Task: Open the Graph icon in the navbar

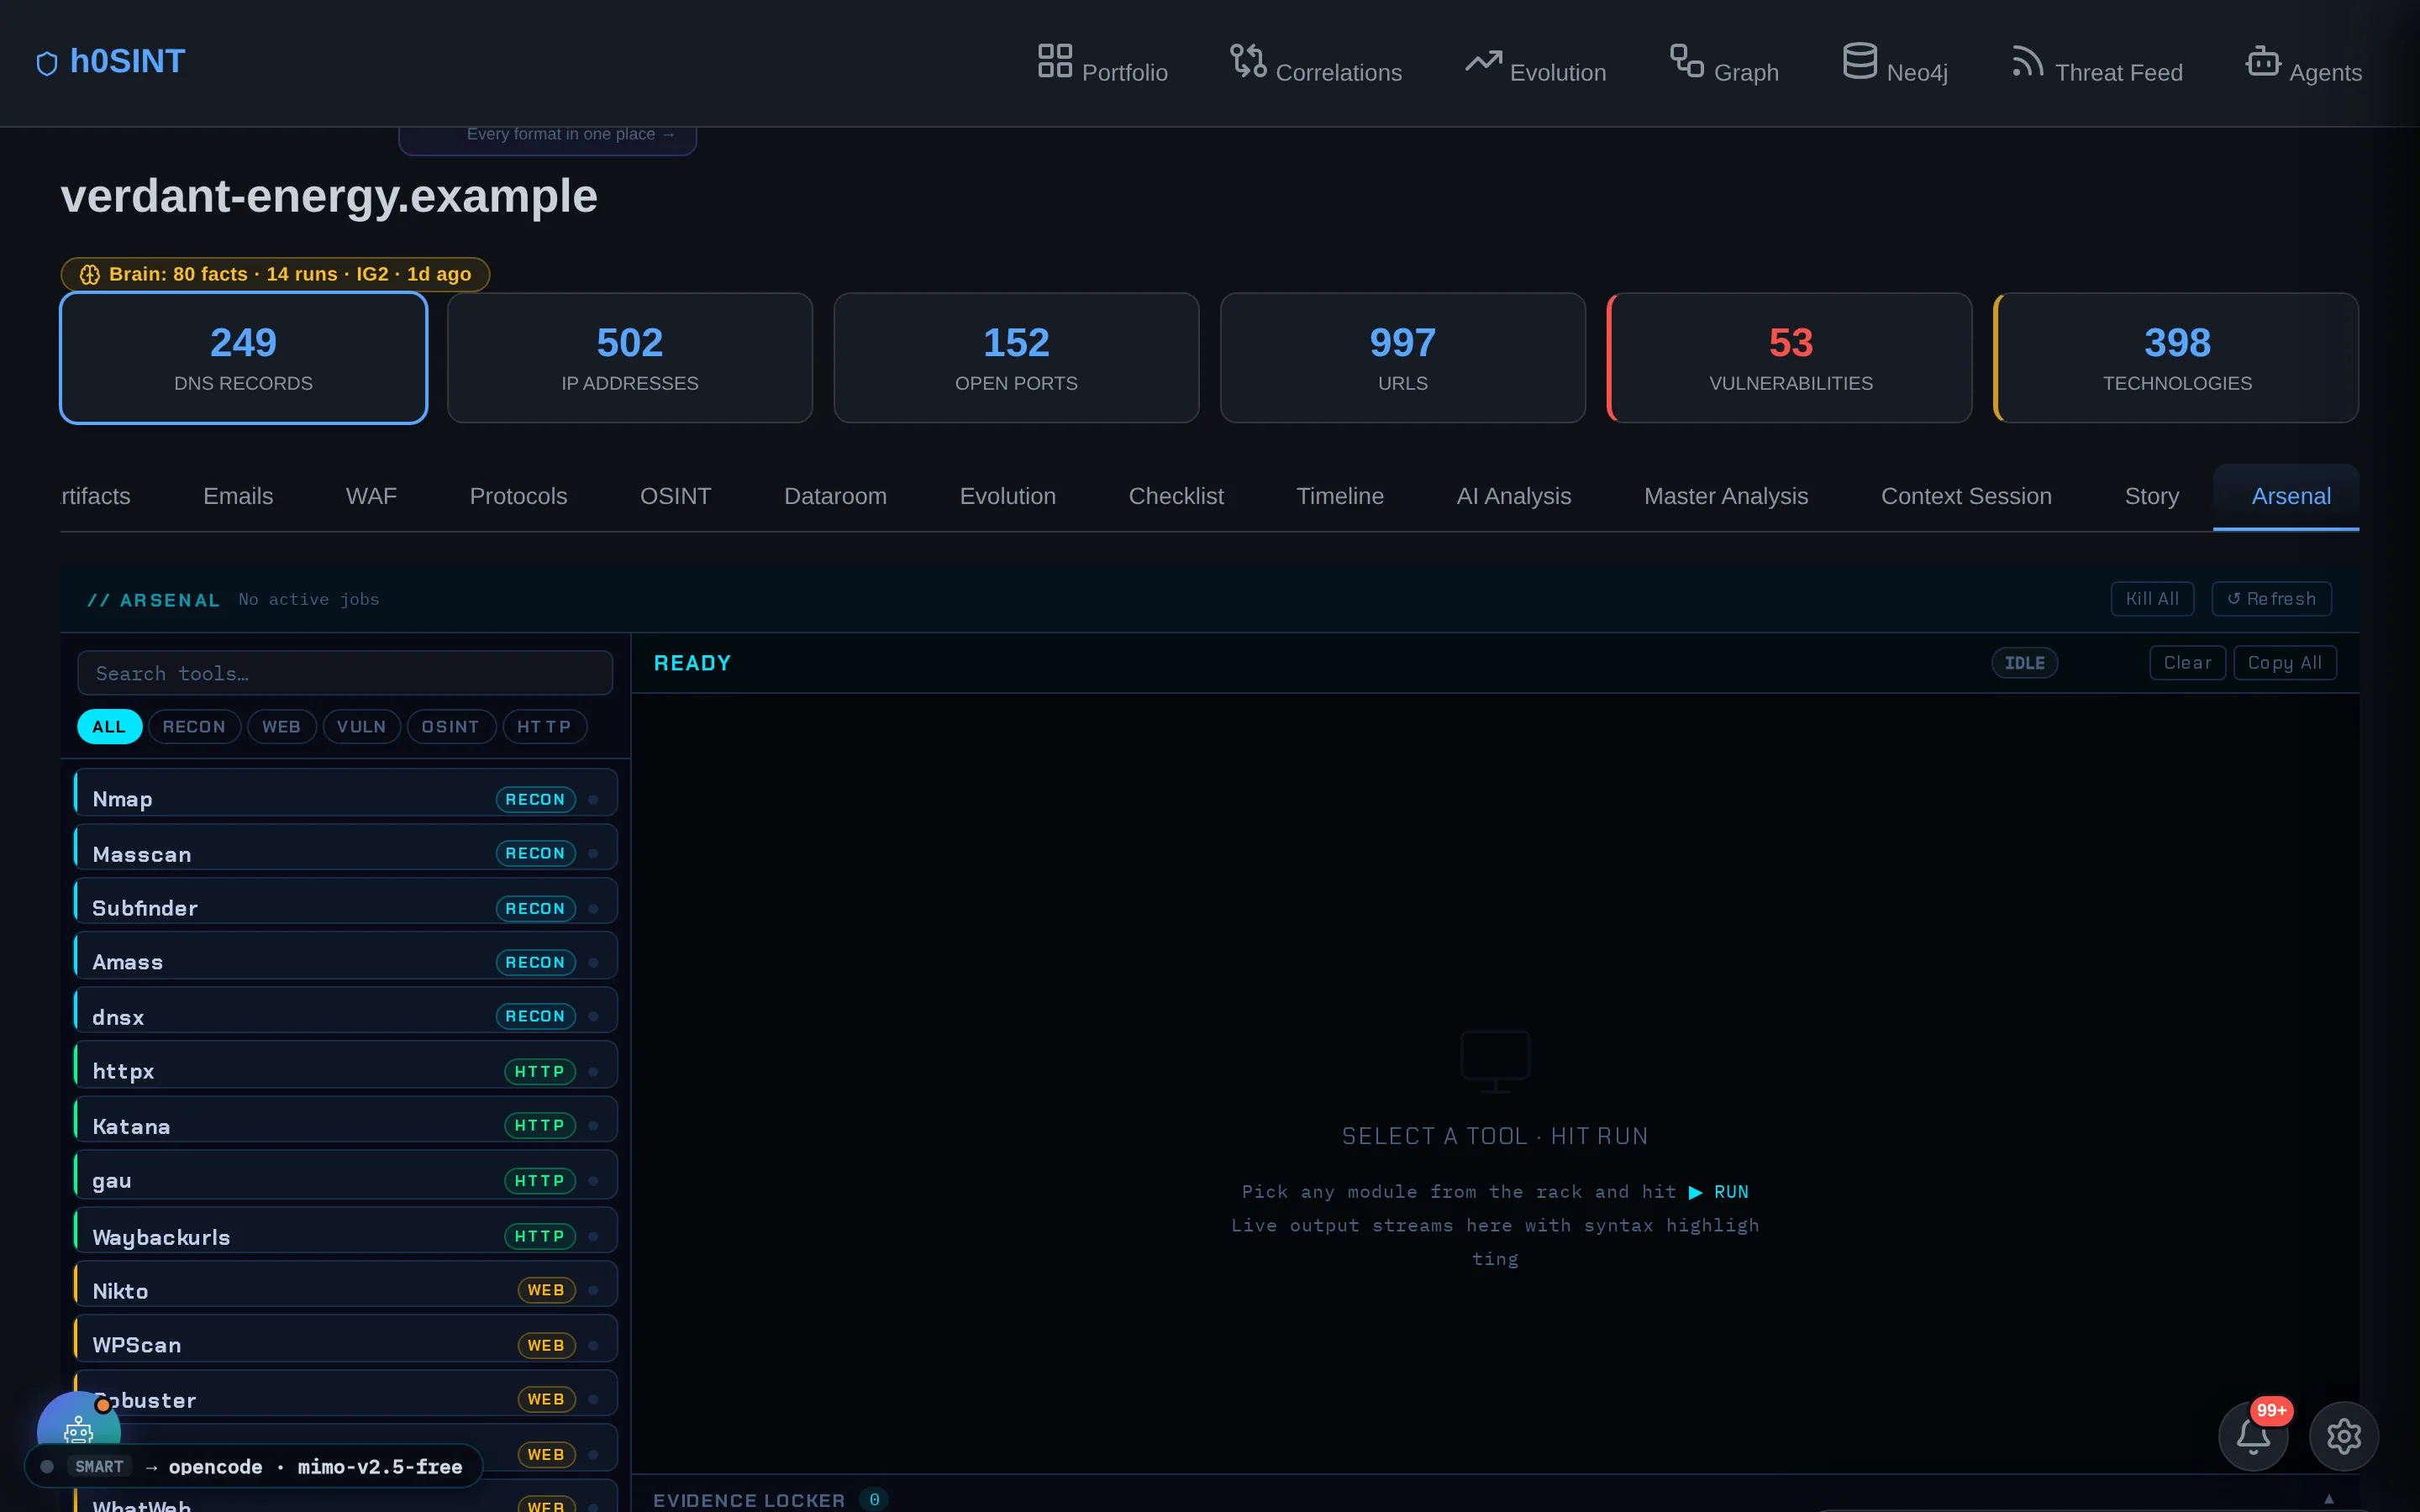Action: 1686,60
